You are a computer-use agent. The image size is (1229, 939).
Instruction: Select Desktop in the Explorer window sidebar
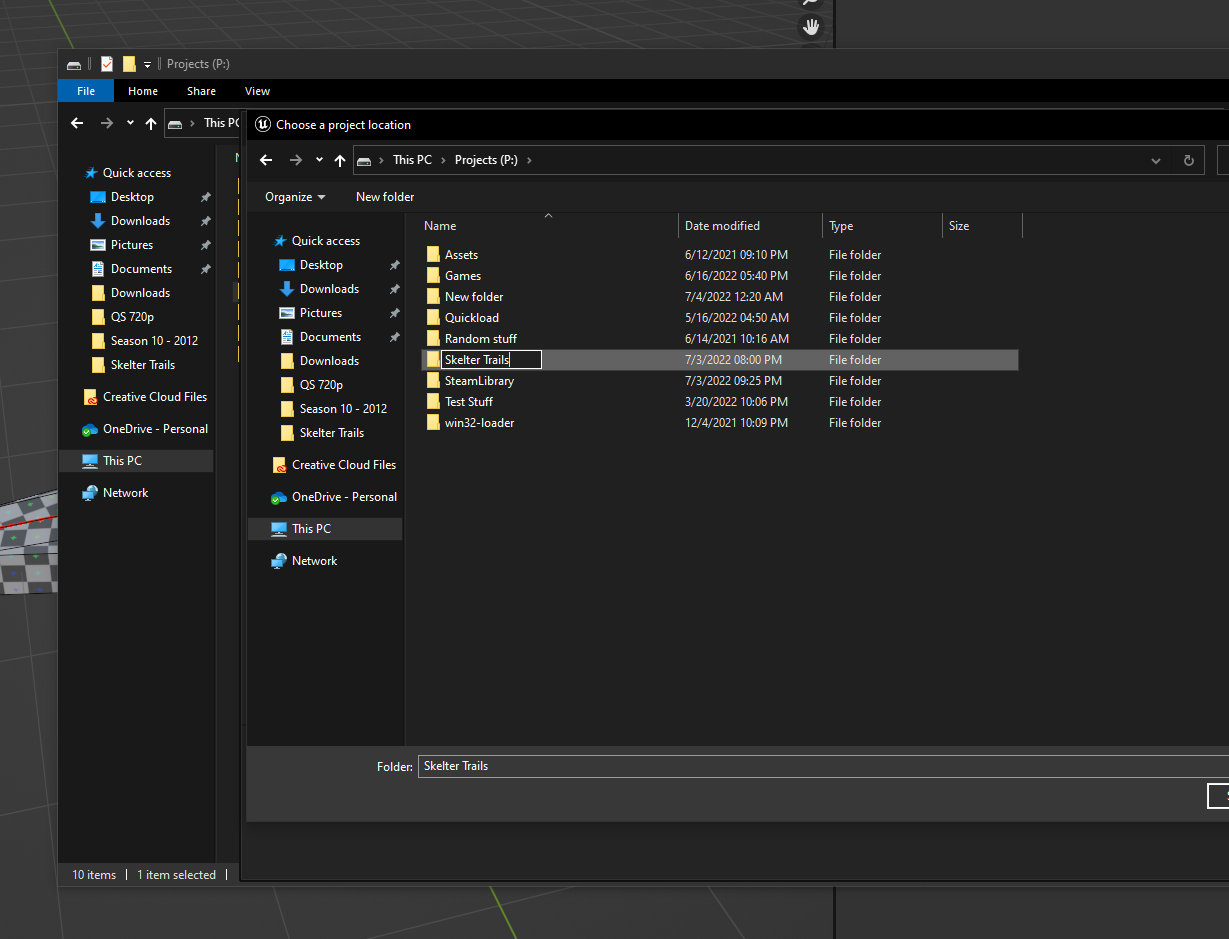pos(132,197)
